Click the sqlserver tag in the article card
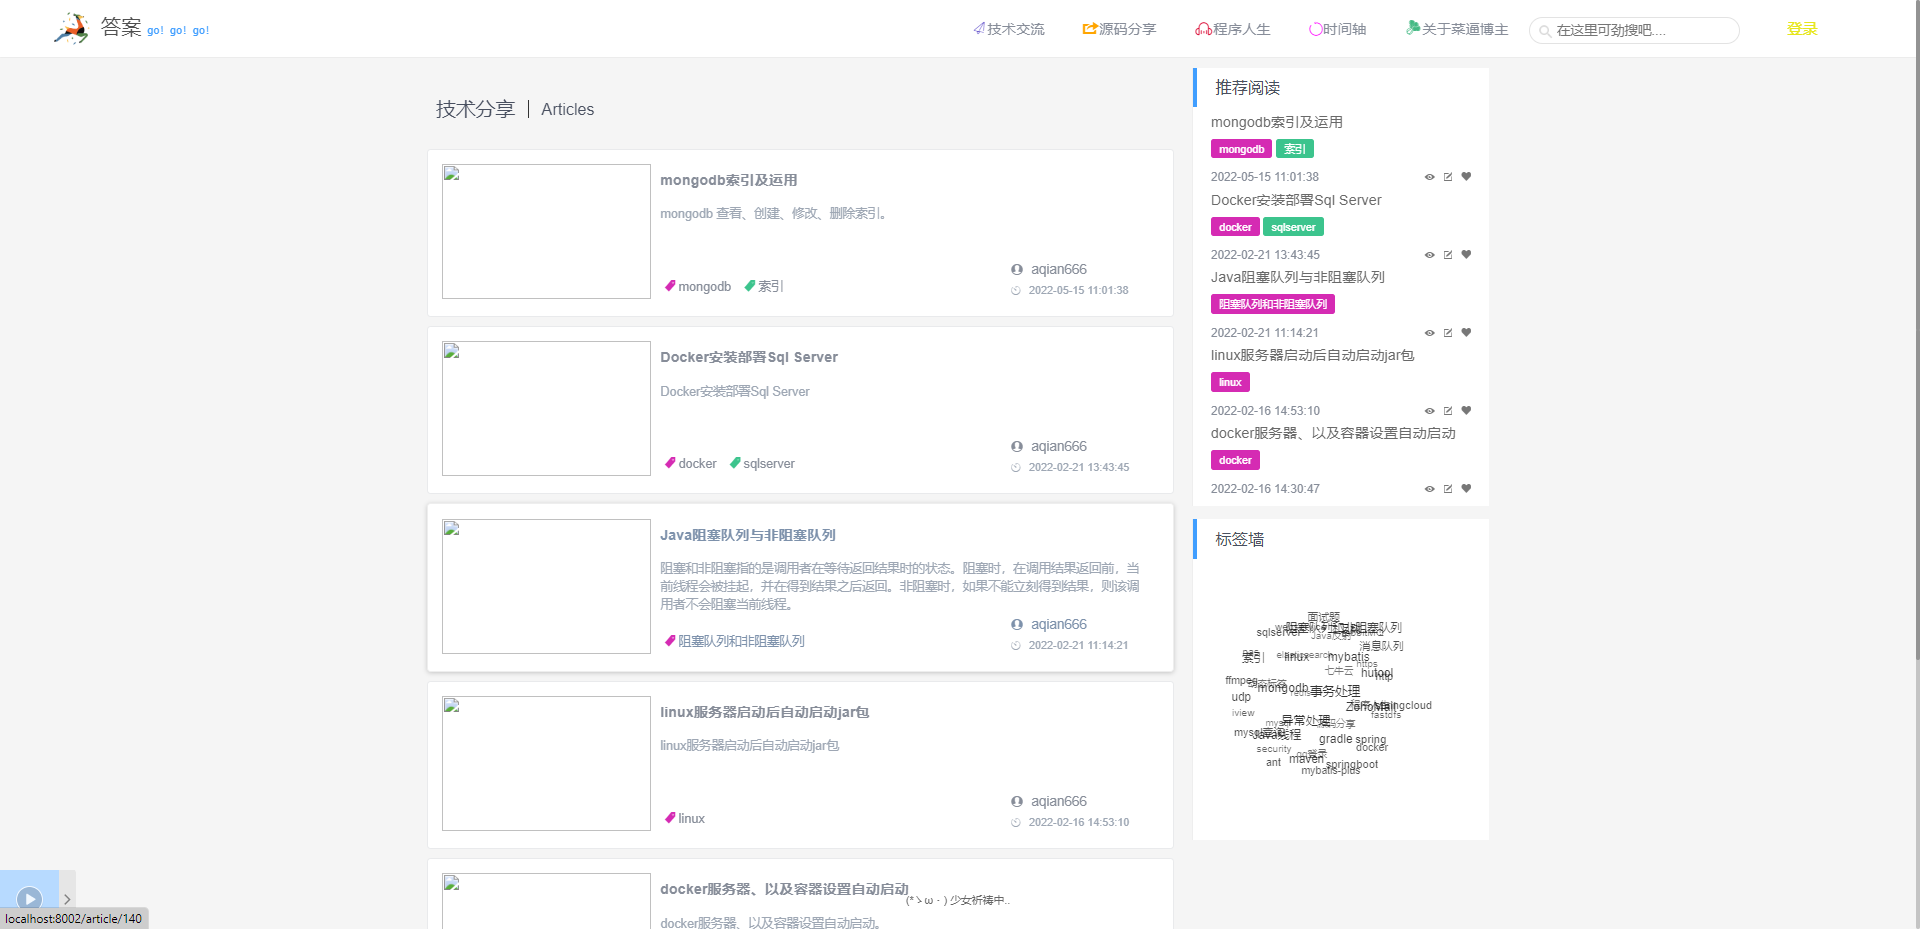Image resolution: width=1920 pixels, height=929 pixels. [x=762, y=463]
